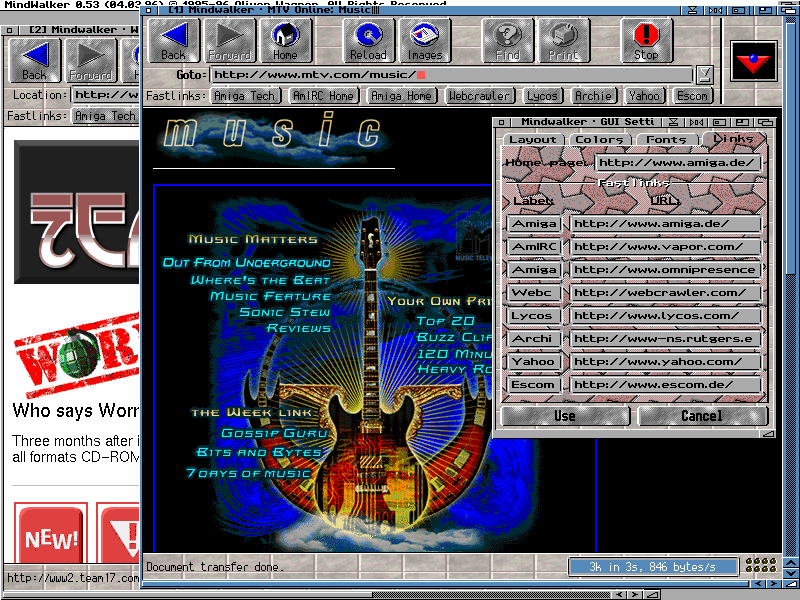Switch to the Layout settings tab

533,139
